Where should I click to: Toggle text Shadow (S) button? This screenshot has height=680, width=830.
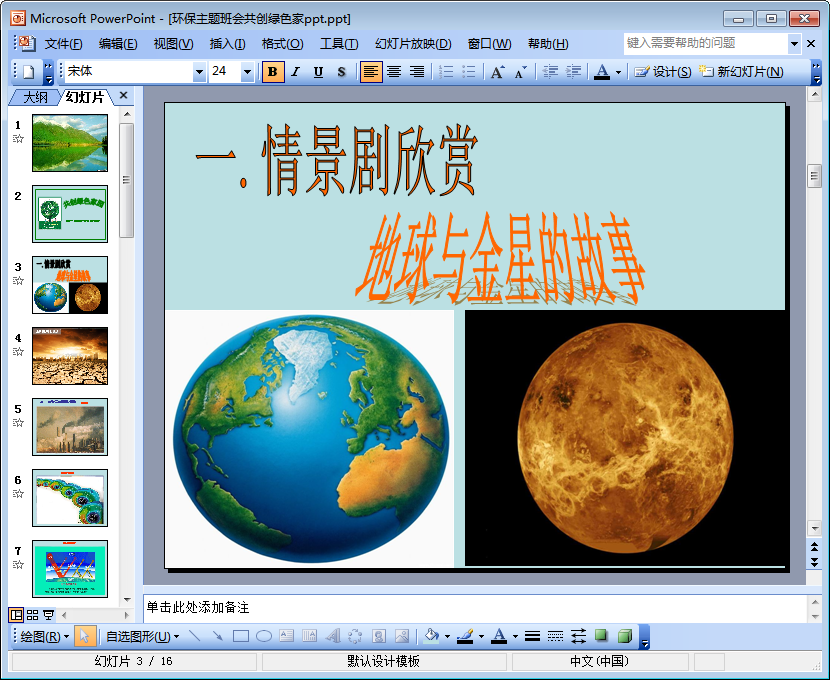[341, 72]
